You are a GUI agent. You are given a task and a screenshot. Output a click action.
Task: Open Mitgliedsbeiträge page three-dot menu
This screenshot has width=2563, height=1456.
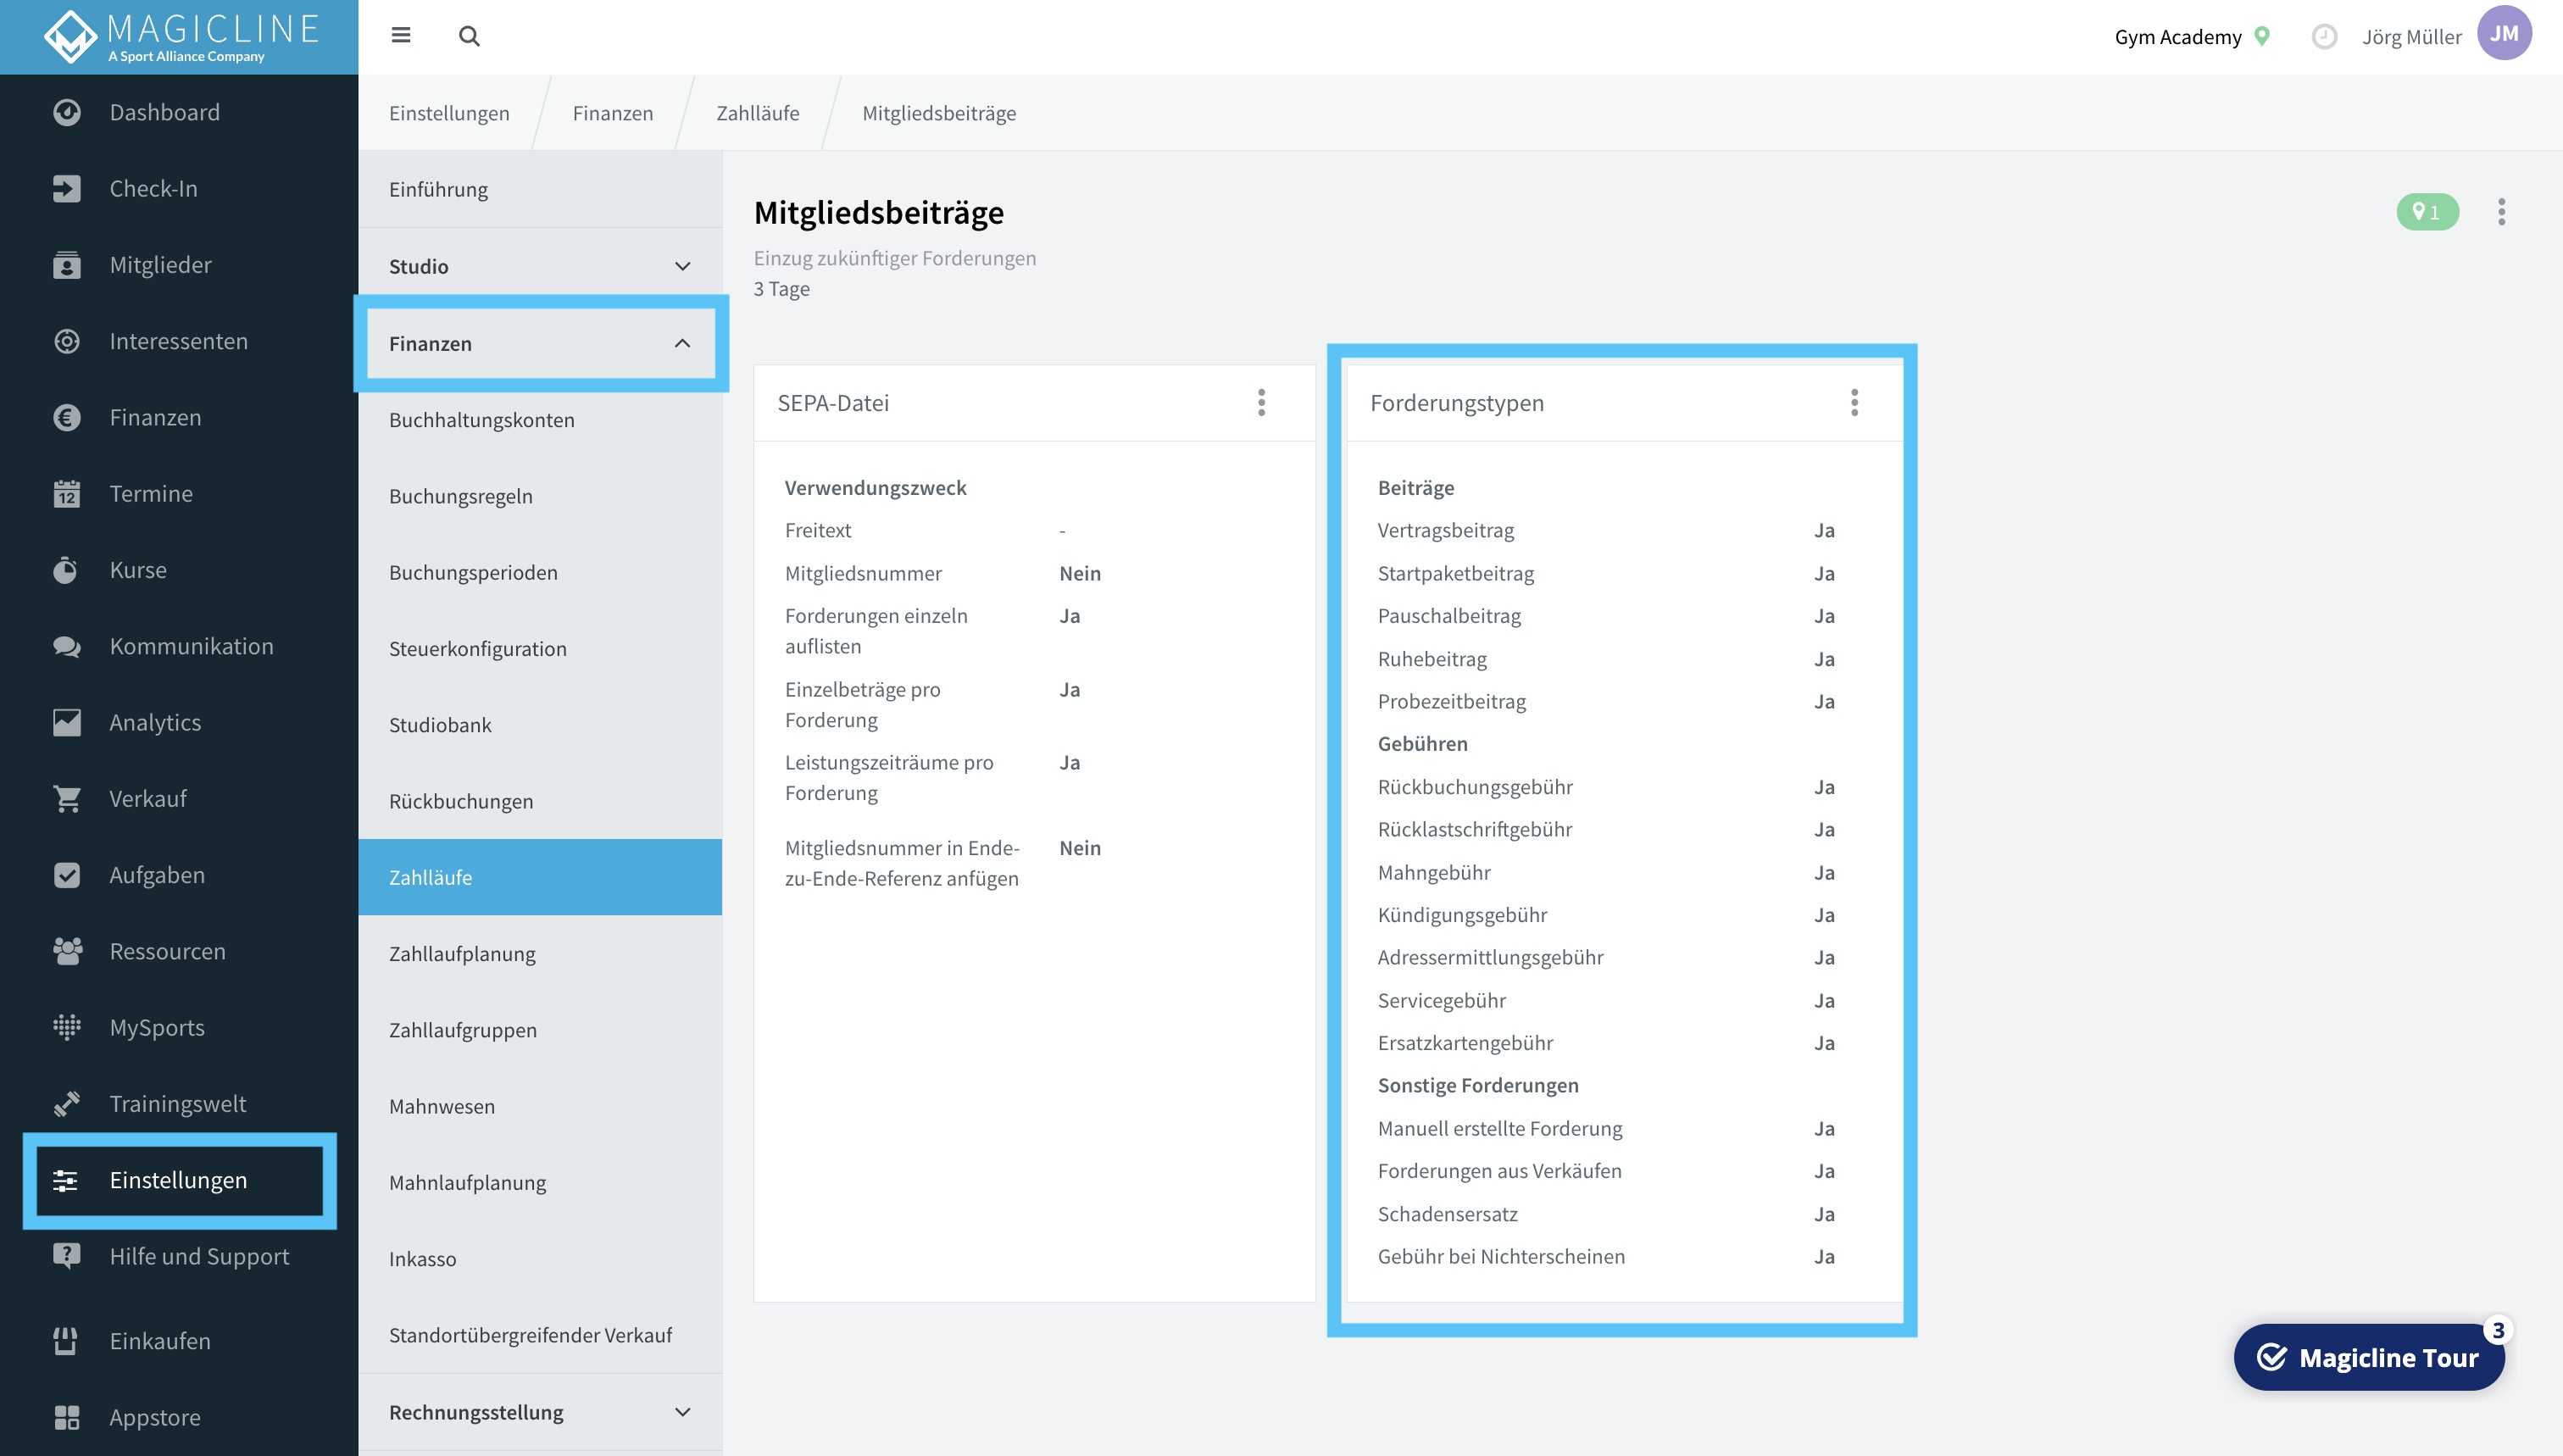point(2501,212)
